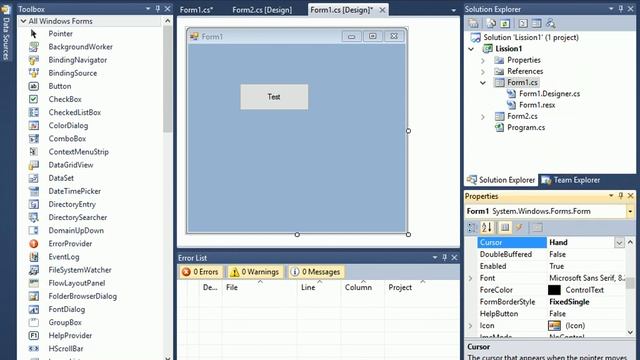This screenshot has width=640, height=360.
Task: Click the Categorized view icon in Properties
Action: 472,227
